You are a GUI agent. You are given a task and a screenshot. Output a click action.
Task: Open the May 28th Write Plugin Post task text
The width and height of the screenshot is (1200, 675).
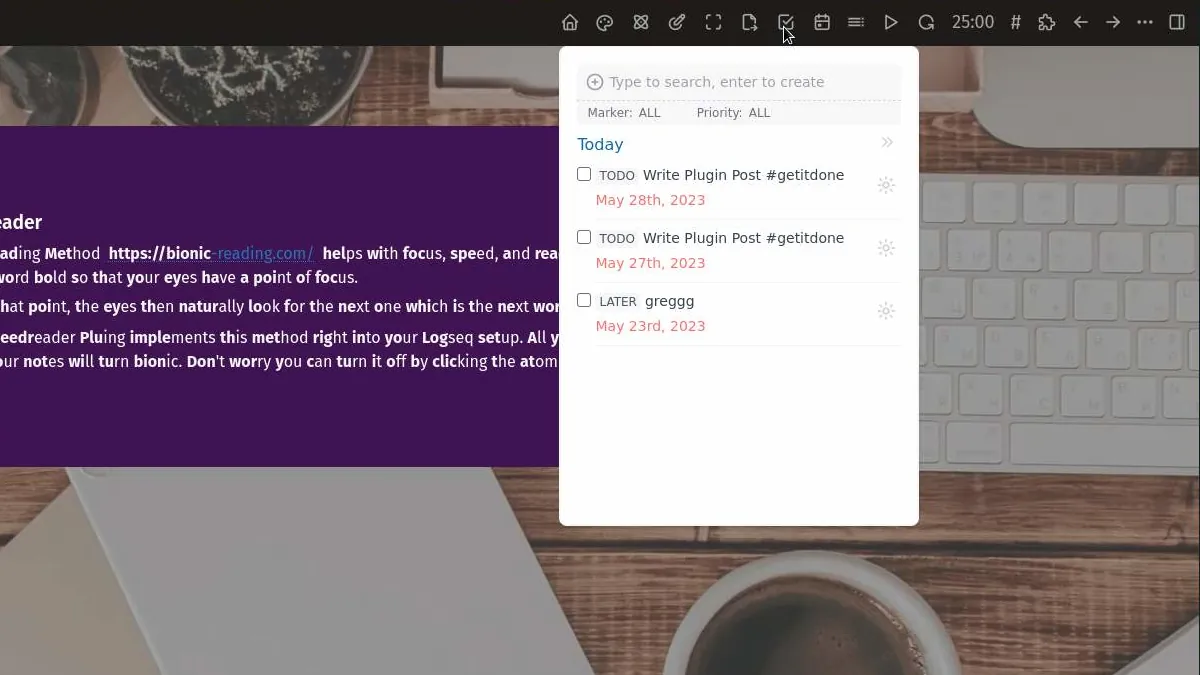click(743, 175)
